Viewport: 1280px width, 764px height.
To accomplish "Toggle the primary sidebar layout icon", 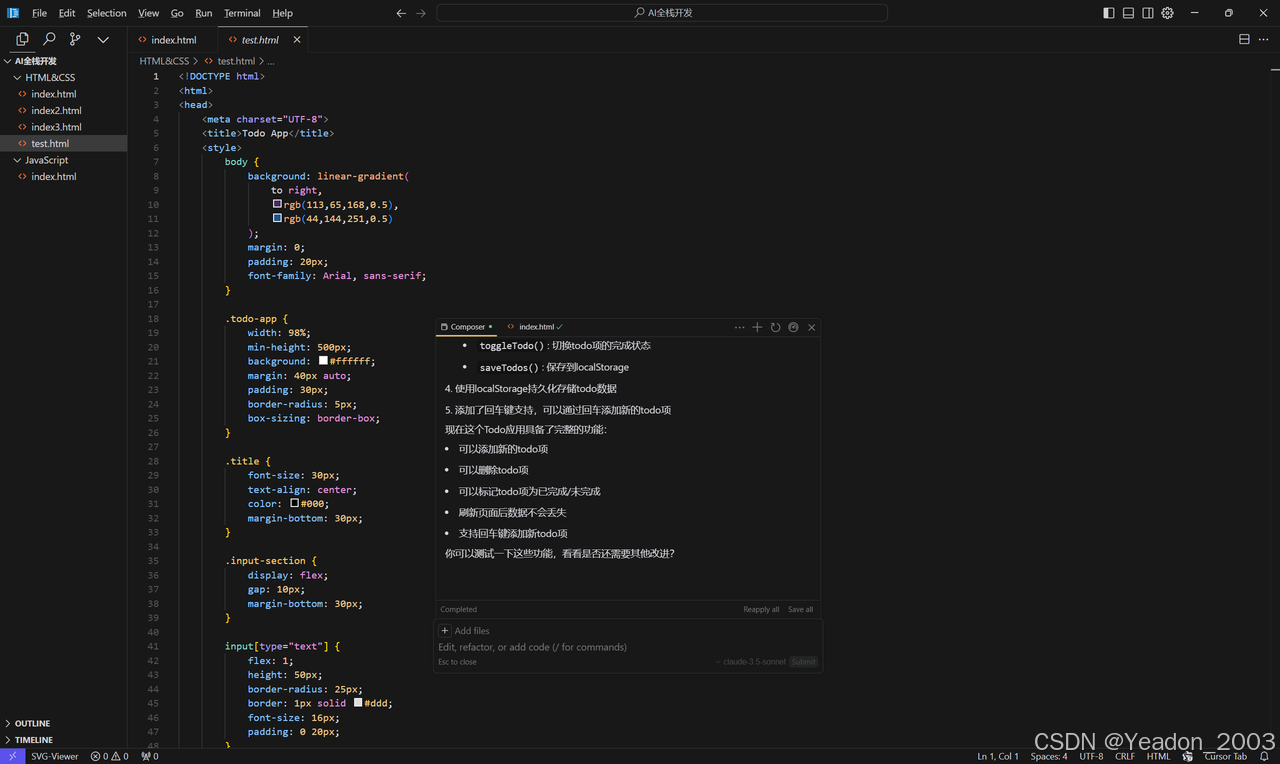I will (x=1109, y=13).
